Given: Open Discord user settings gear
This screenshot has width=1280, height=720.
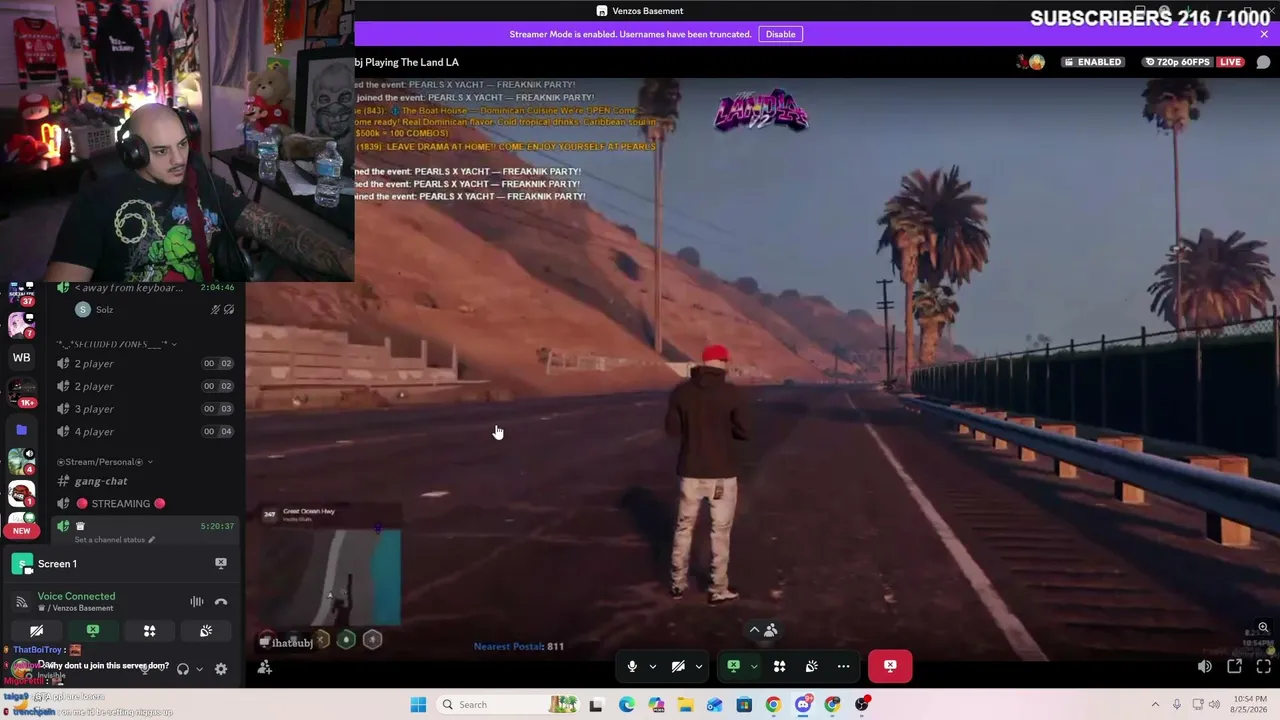Looking at the screenshot, I should (221, 669).
